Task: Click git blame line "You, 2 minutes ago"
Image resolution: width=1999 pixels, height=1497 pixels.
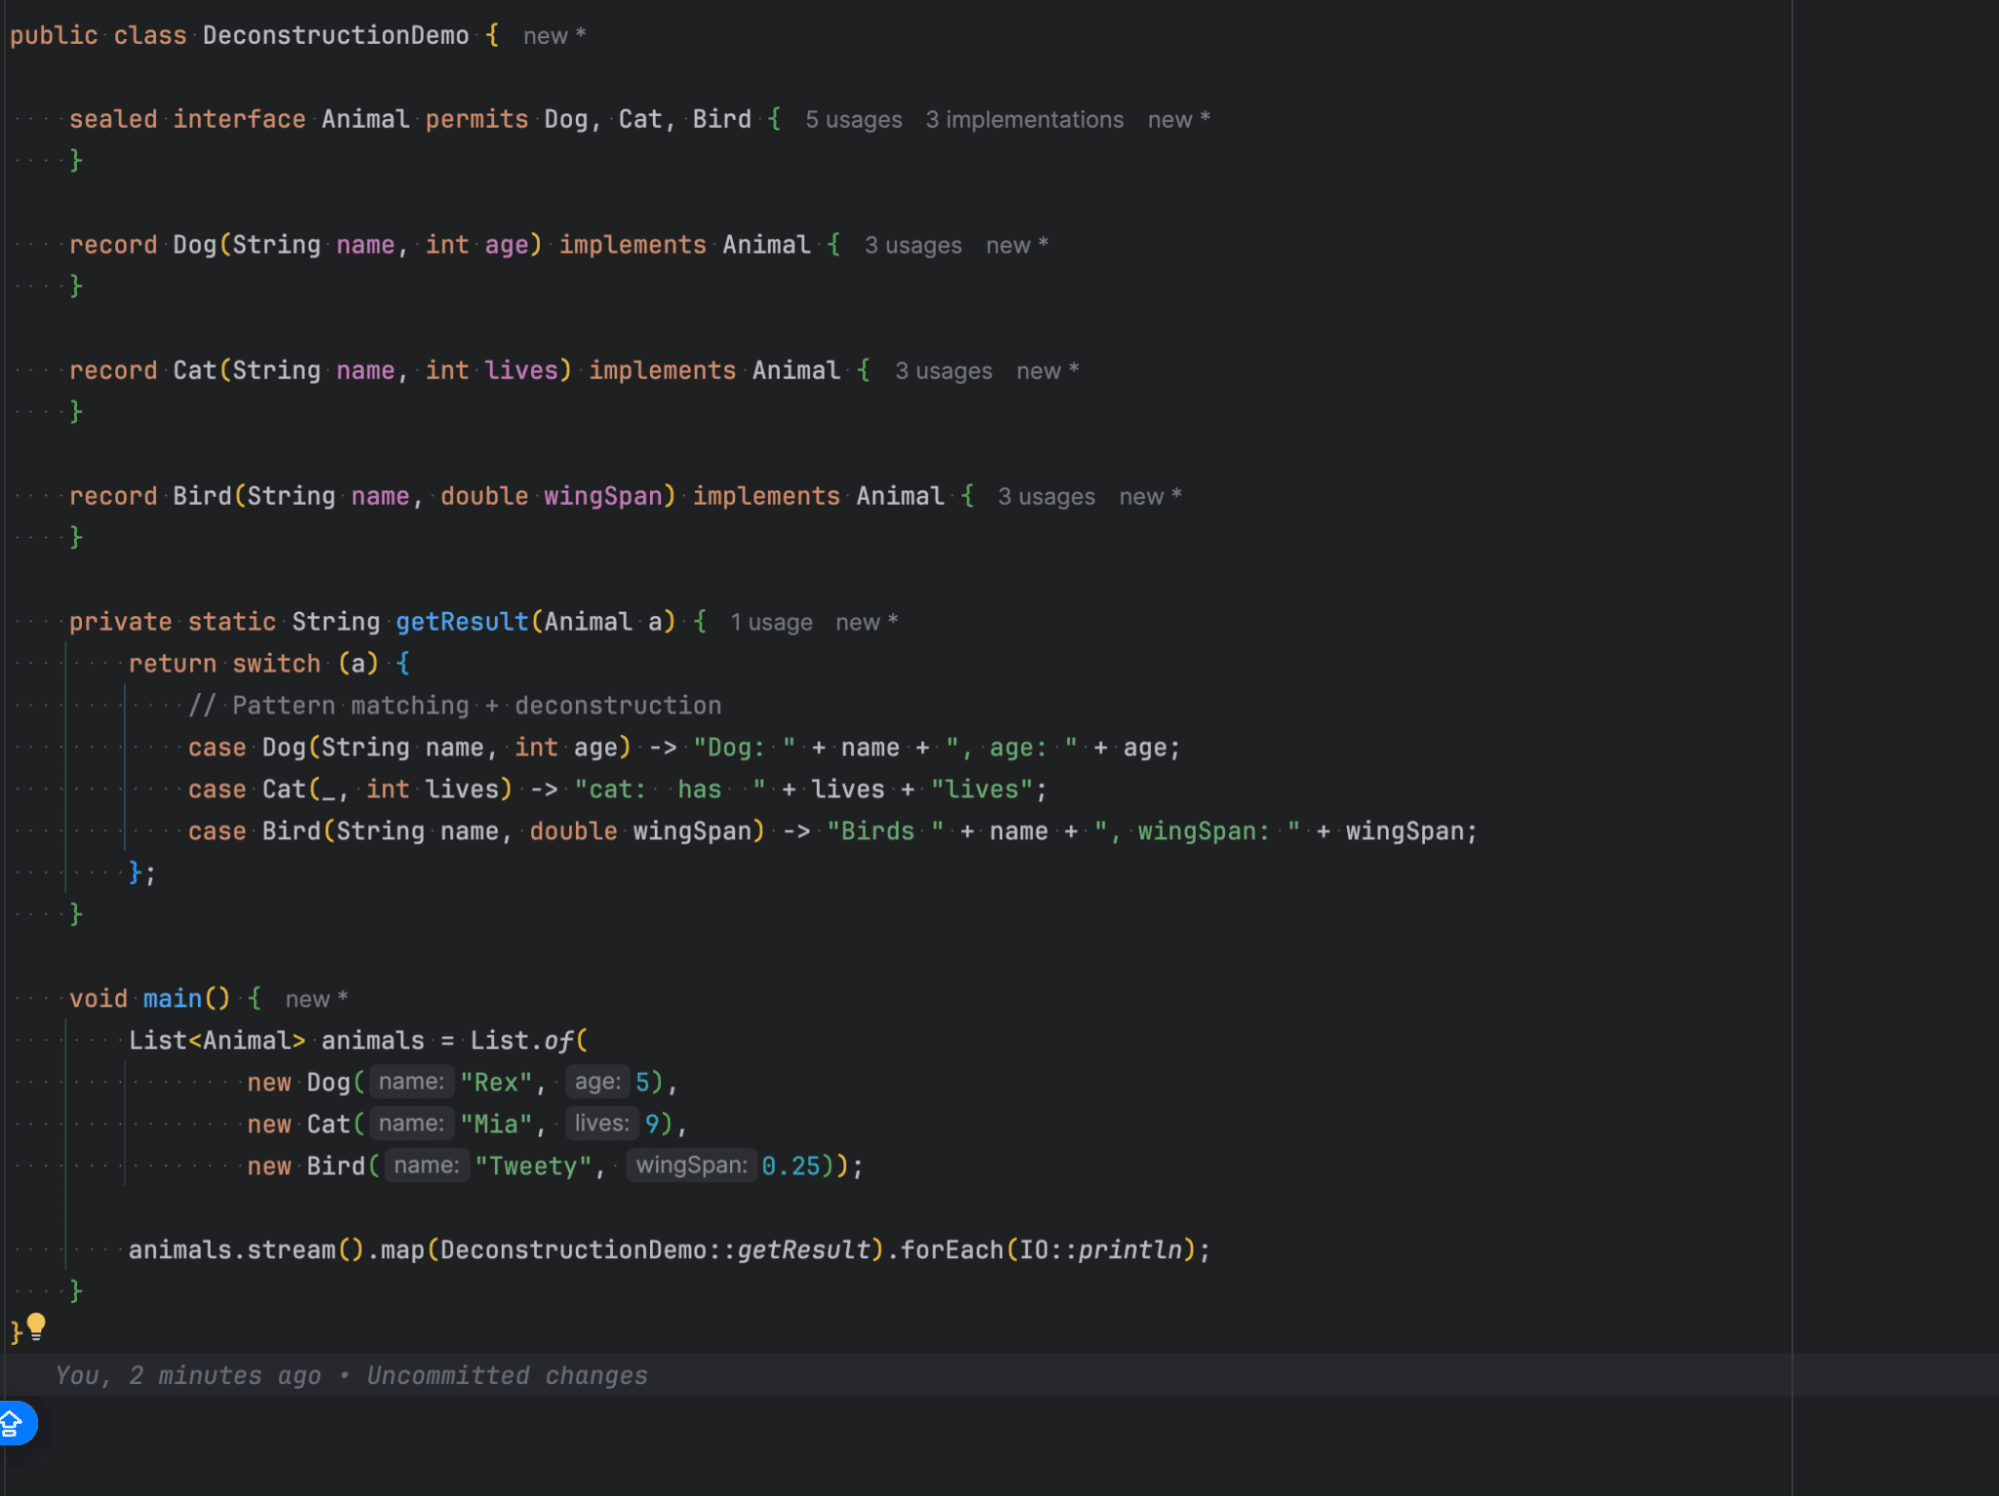Action: coord(189,1374)
